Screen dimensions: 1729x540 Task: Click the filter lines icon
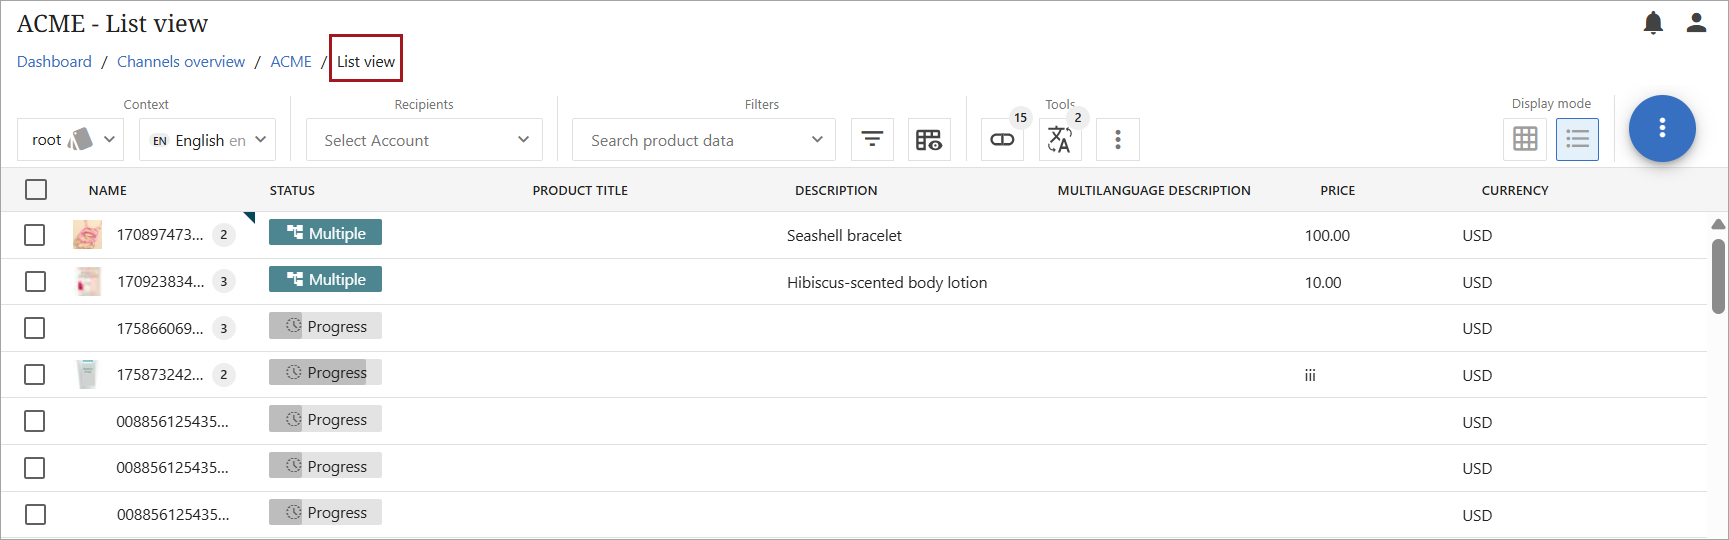[872, 140]
